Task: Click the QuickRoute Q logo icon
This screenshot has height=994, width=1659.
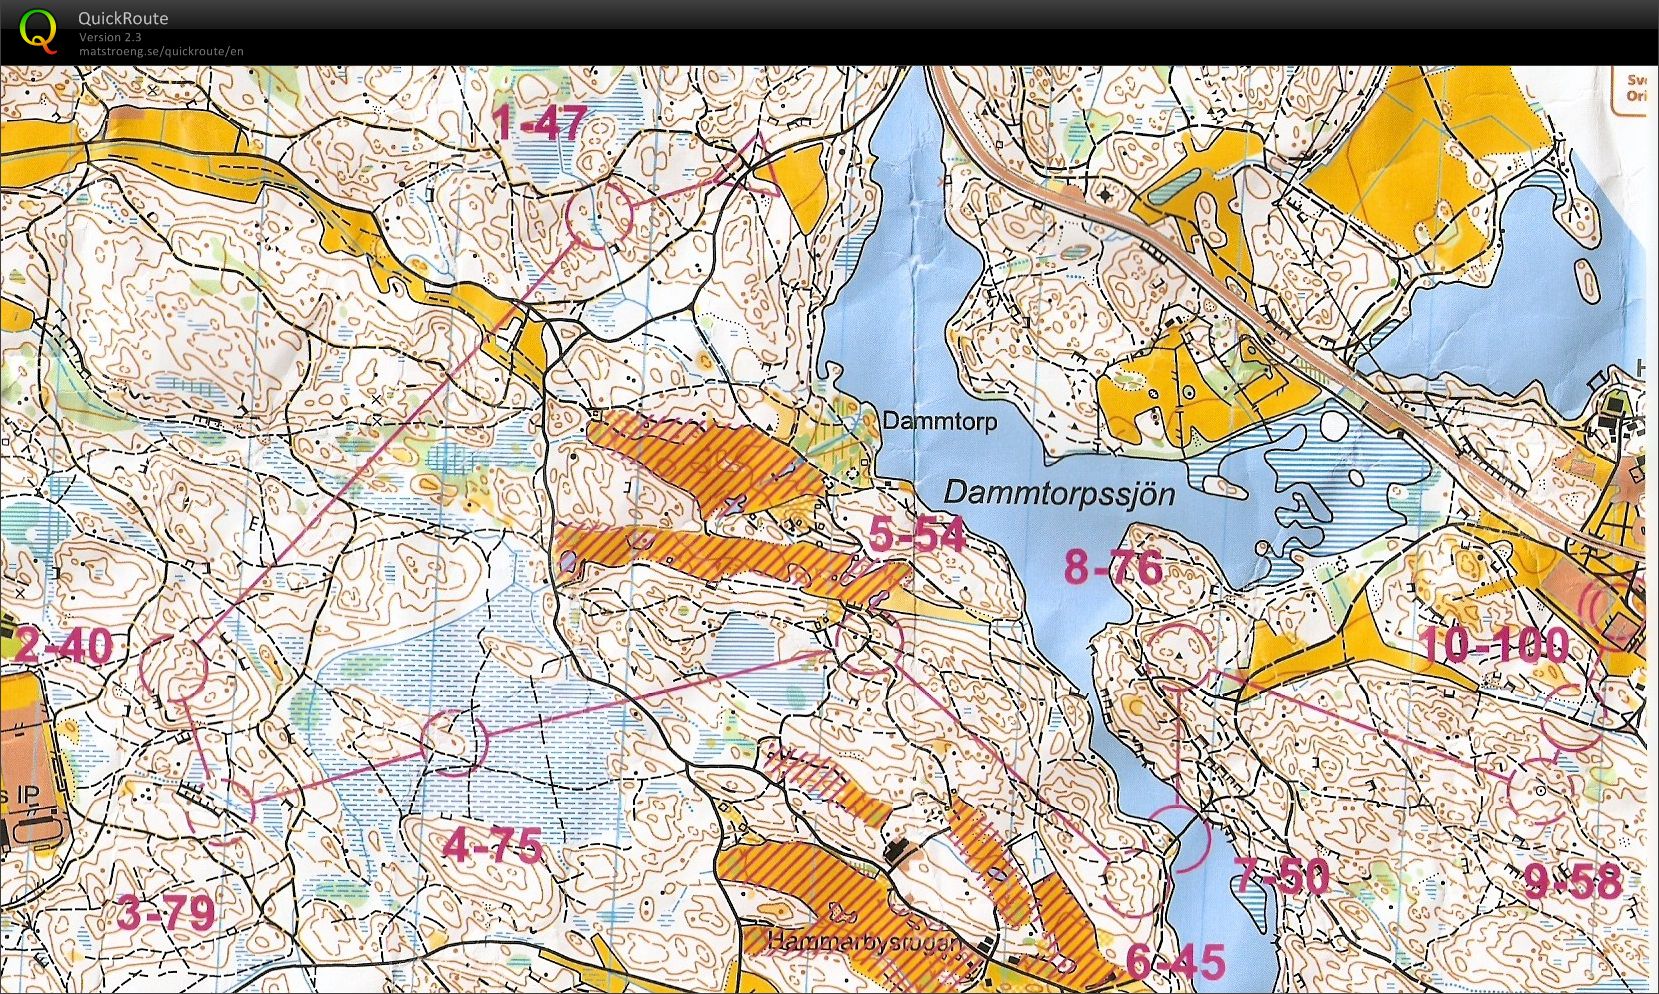Action: 39,30
